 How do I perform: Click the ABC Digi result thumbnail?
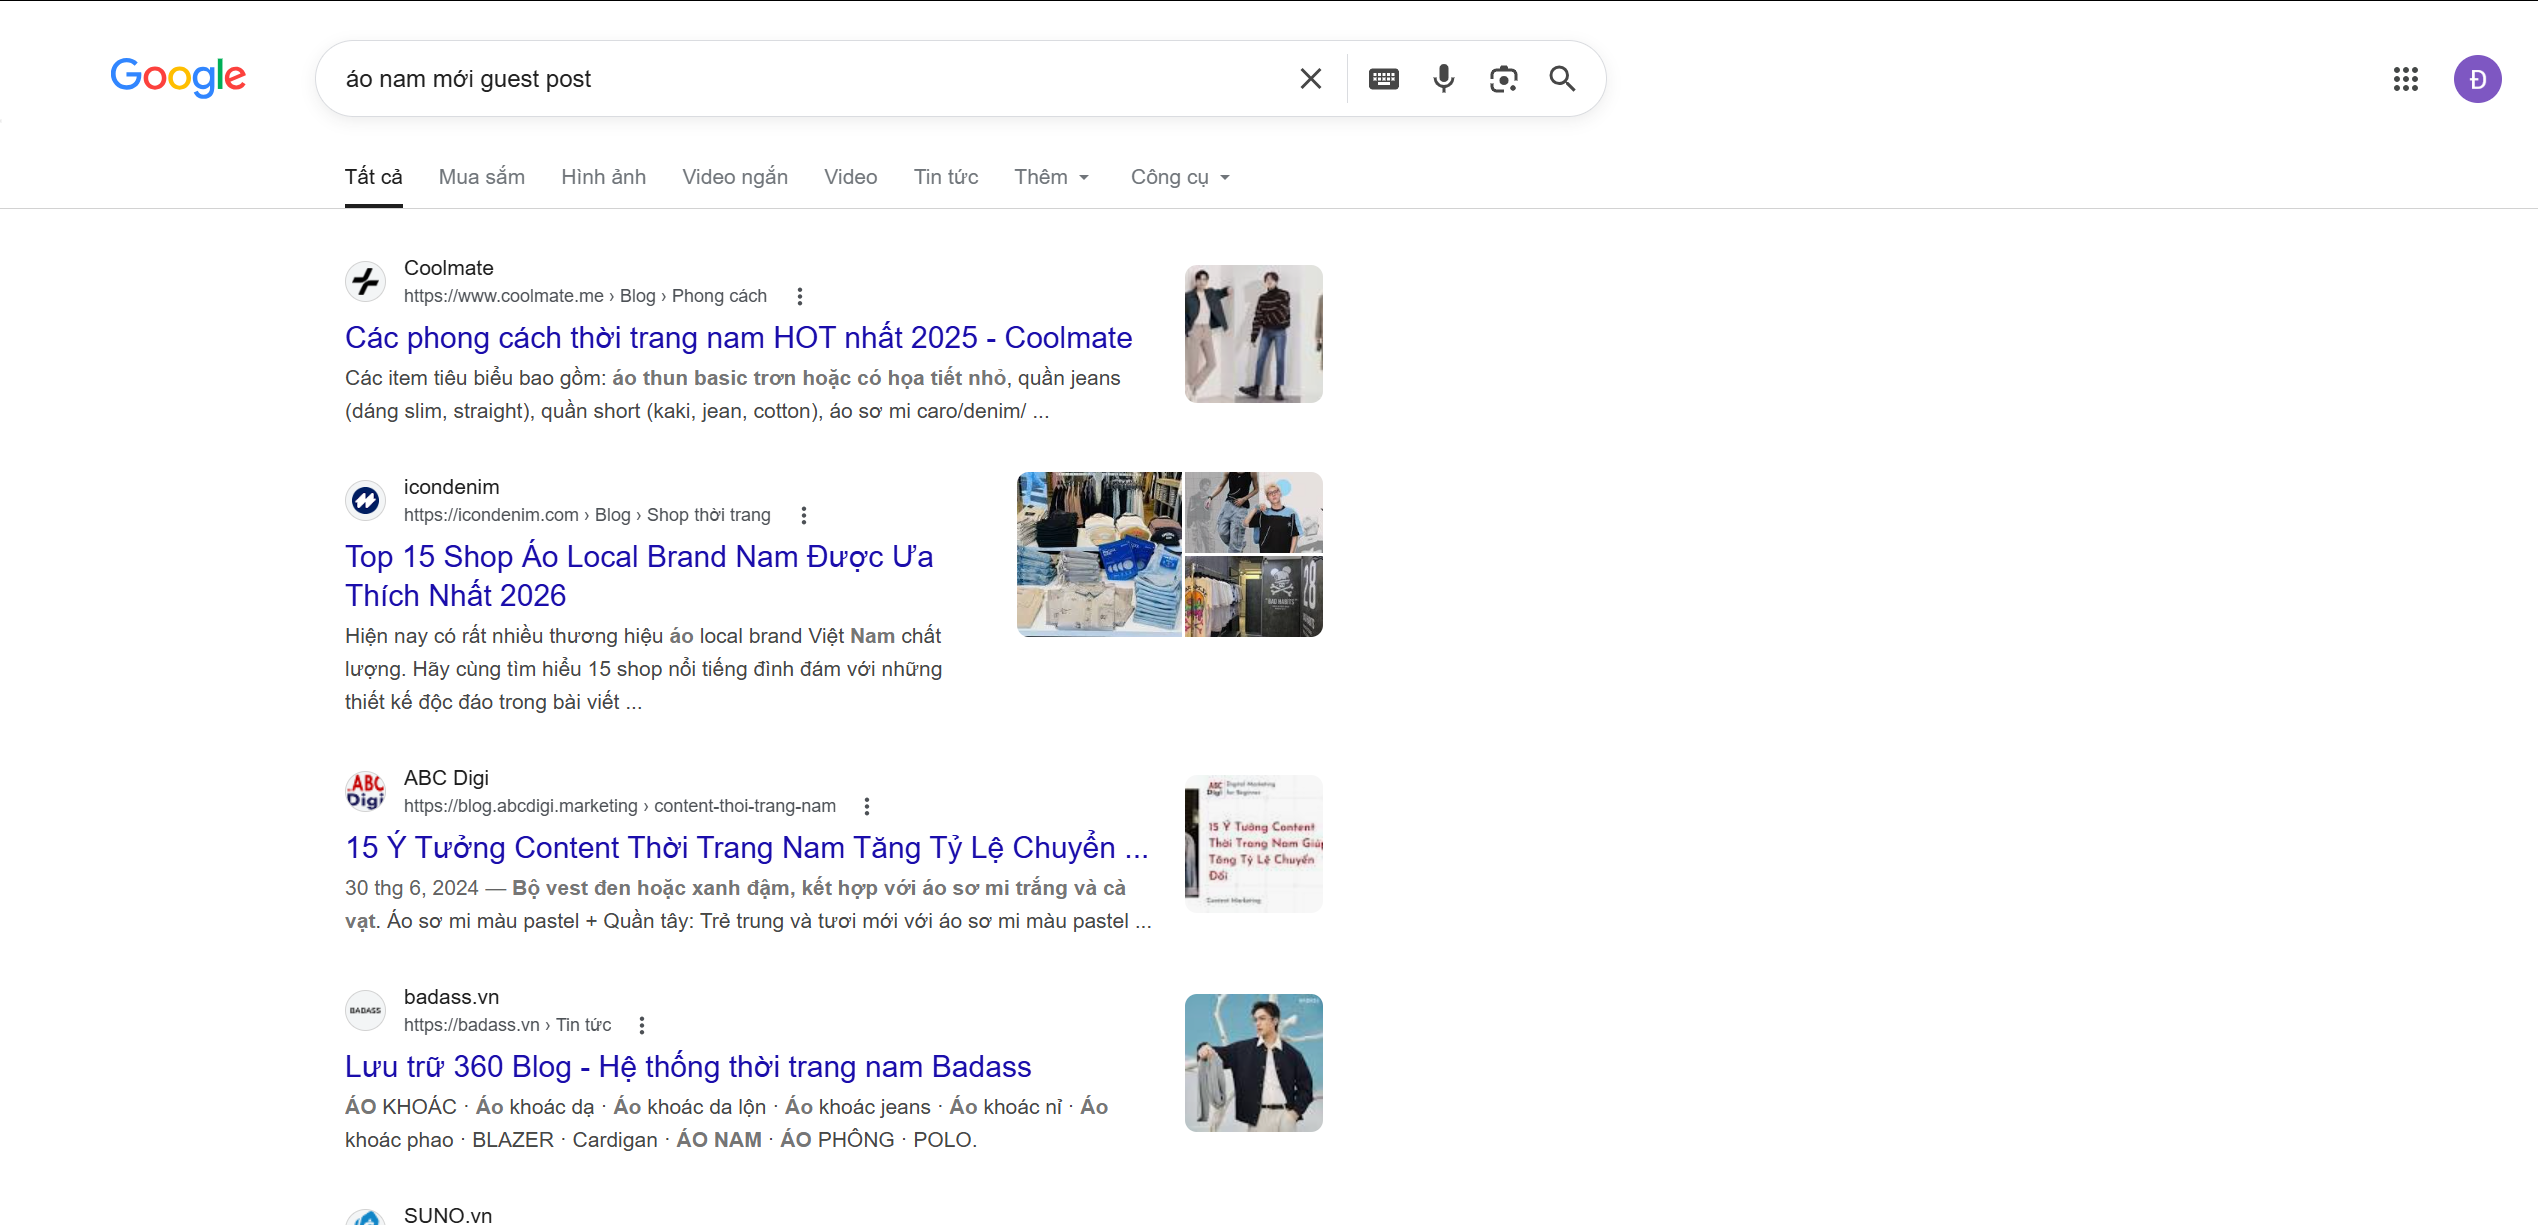[x=1254, y=844]
